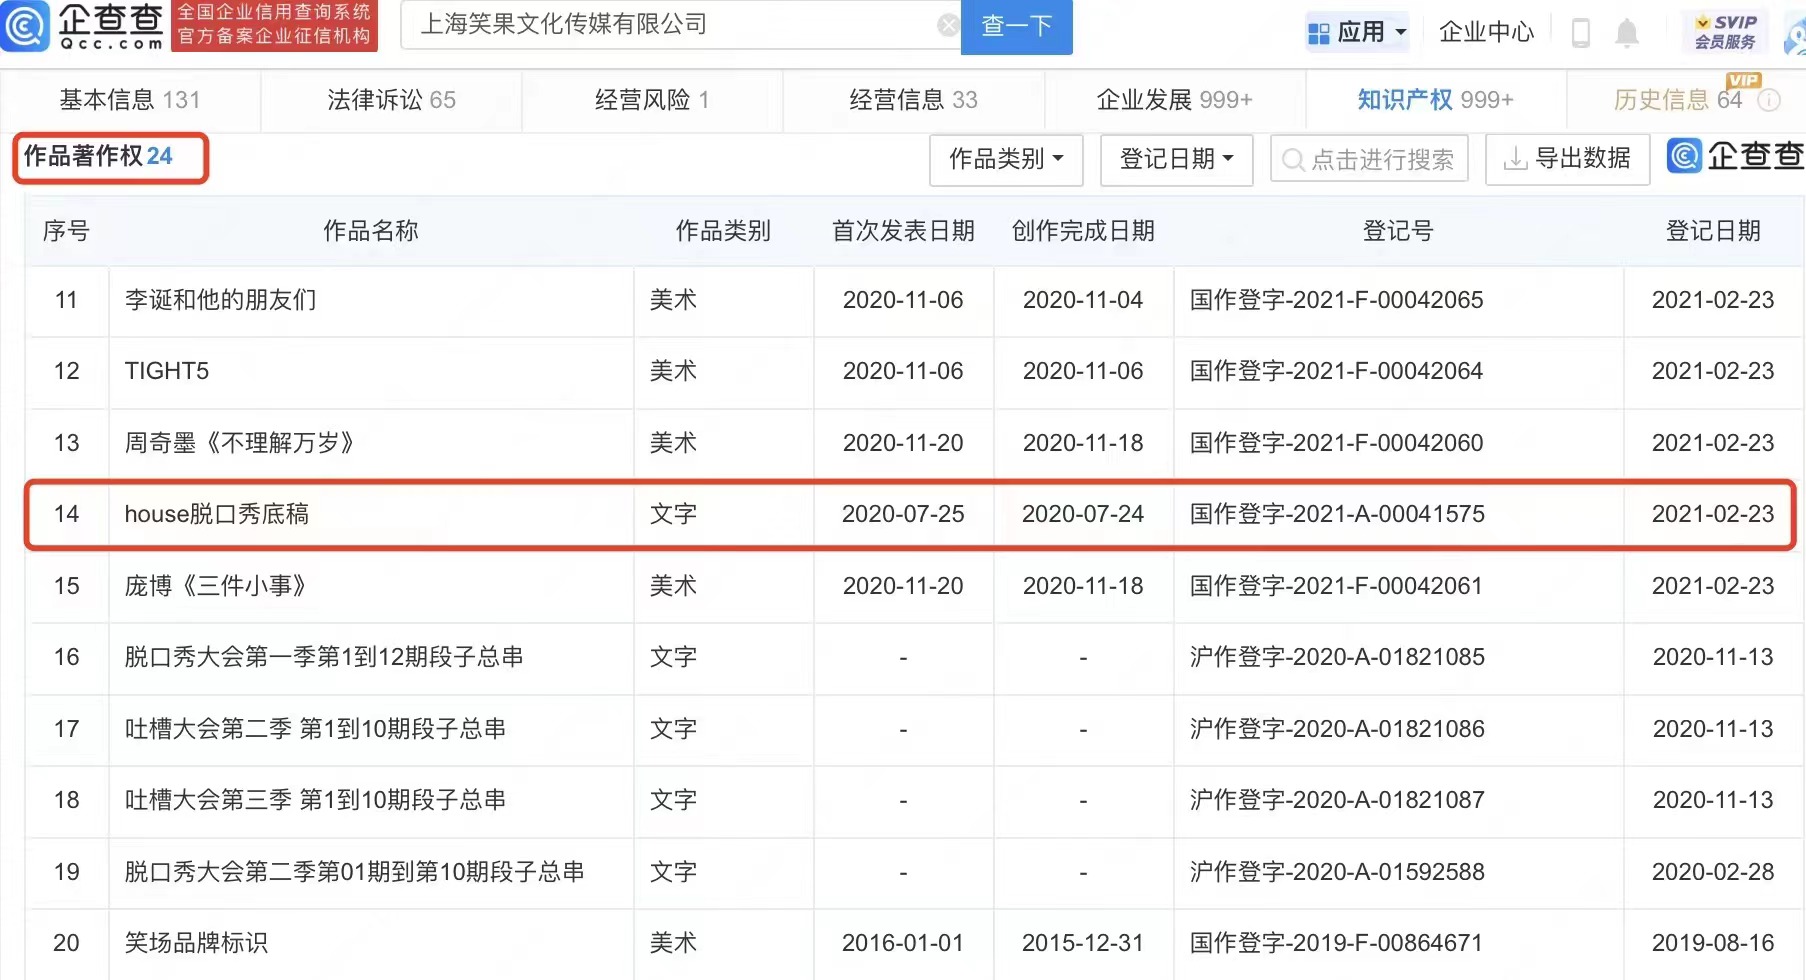
Task: Select work name house脱口秀底稿
Action: pos(217,514)
